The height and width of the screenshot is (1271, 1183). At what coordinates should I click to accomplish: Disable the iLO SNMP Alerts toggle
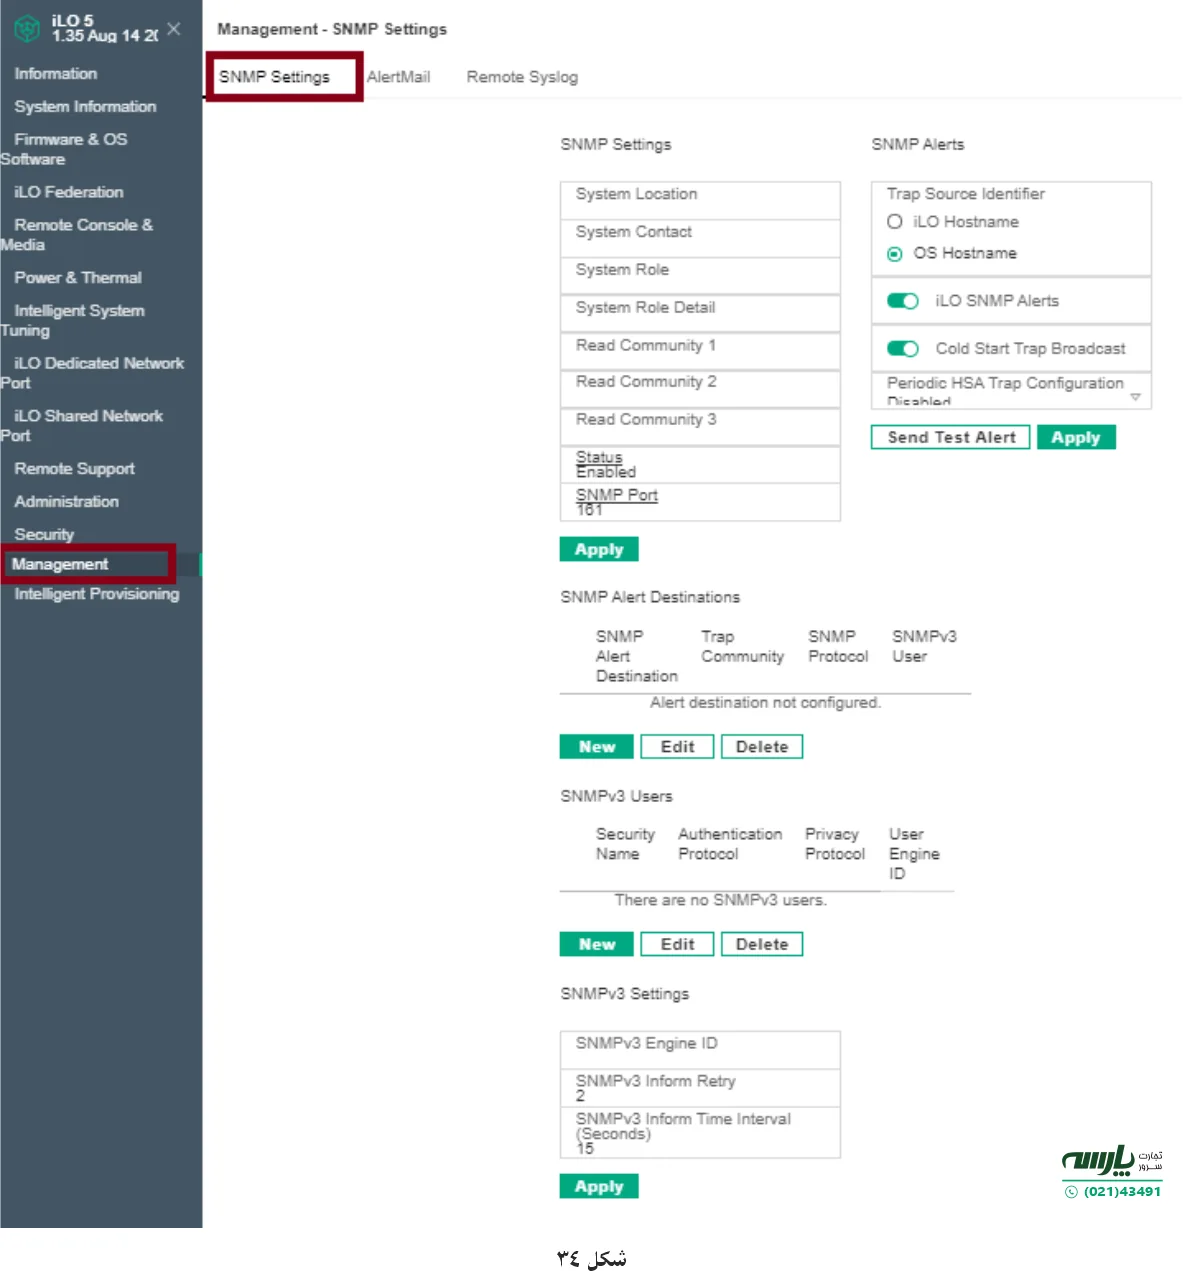(902, 300)
